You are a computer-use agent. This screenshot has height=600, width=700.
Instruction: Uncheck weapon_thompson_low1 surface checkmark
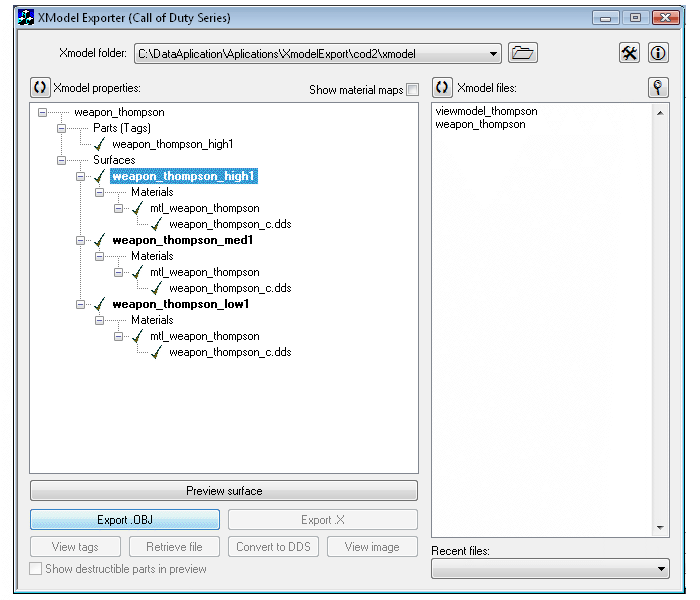[x=100, y=304]
